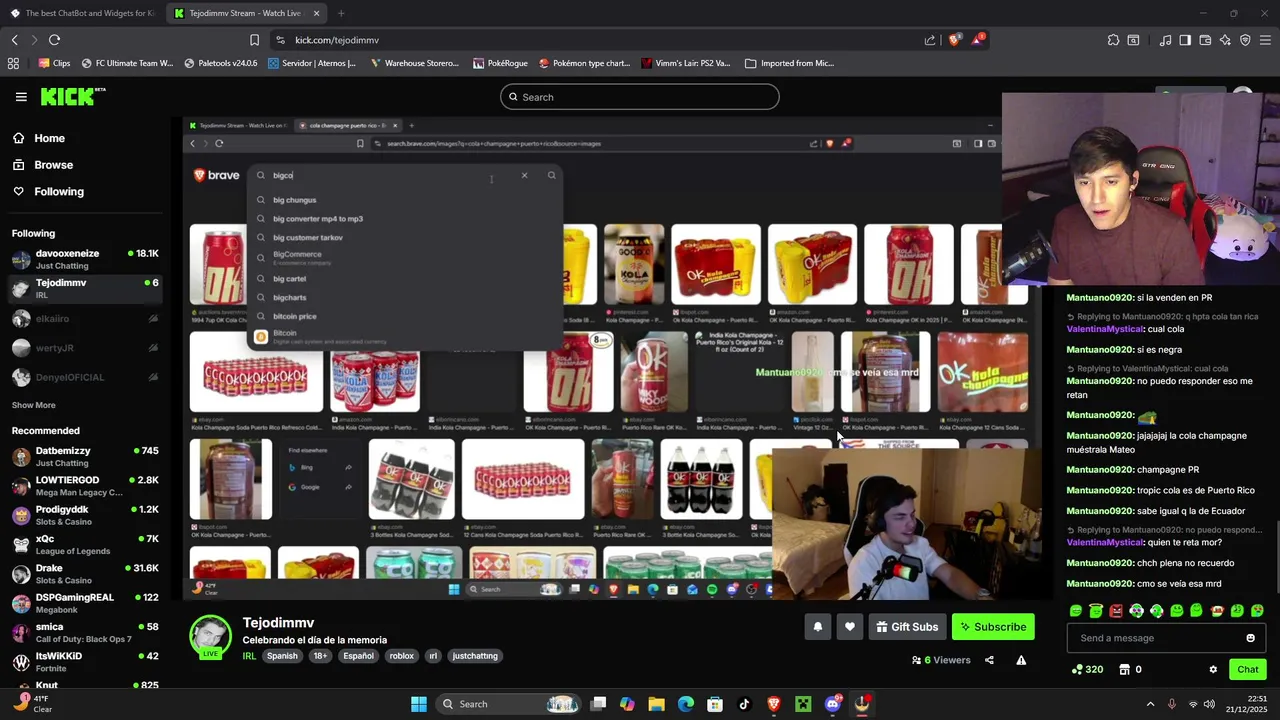Open Brave Wallet icon

(x=1205, y=40)
